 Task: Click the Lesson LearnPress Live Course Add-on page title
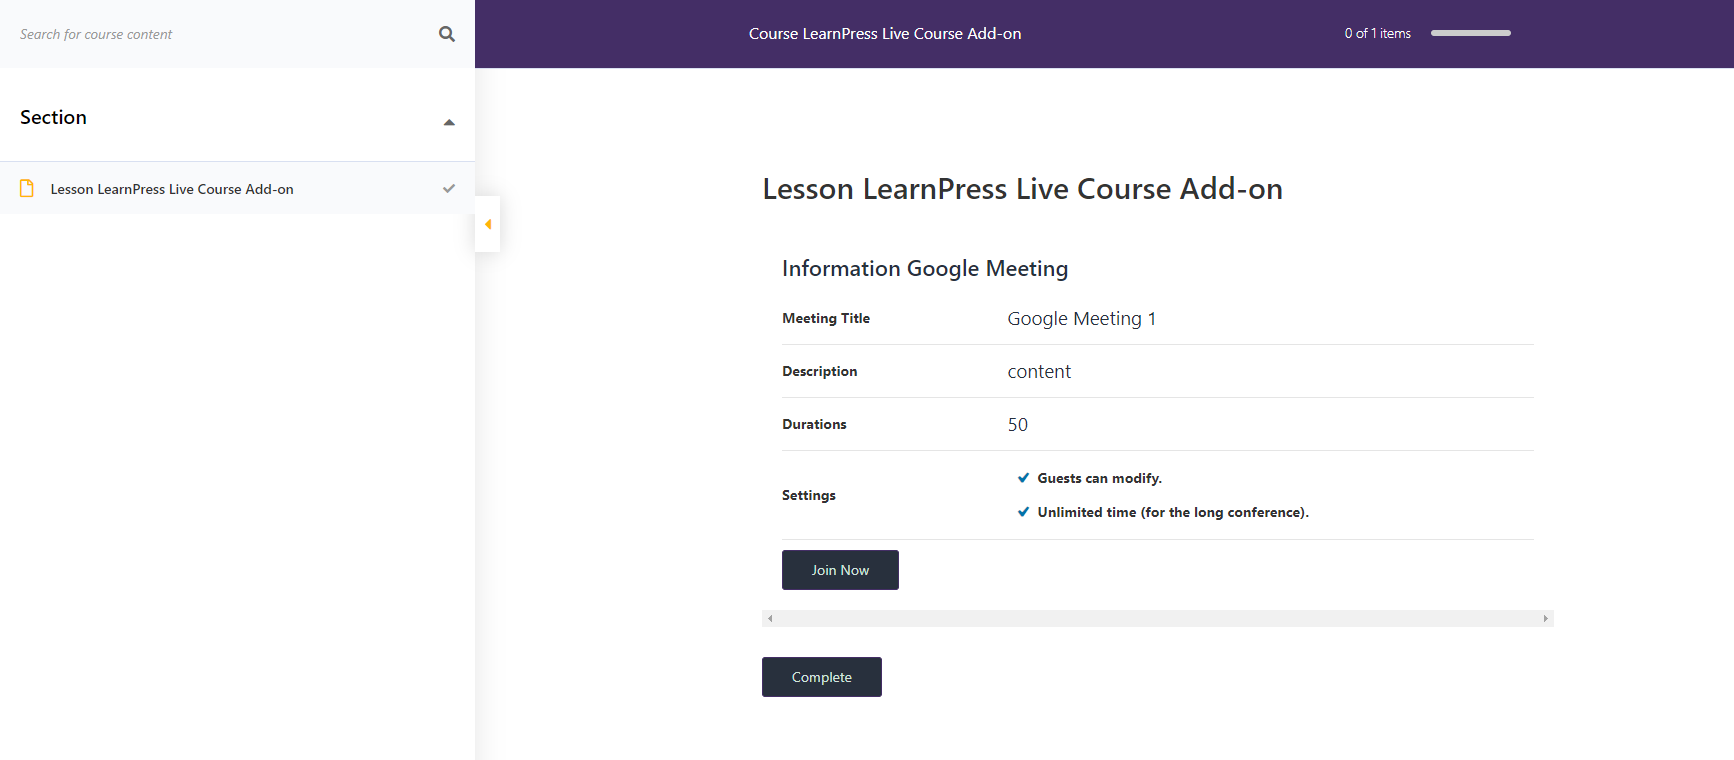coord(1022,189)
